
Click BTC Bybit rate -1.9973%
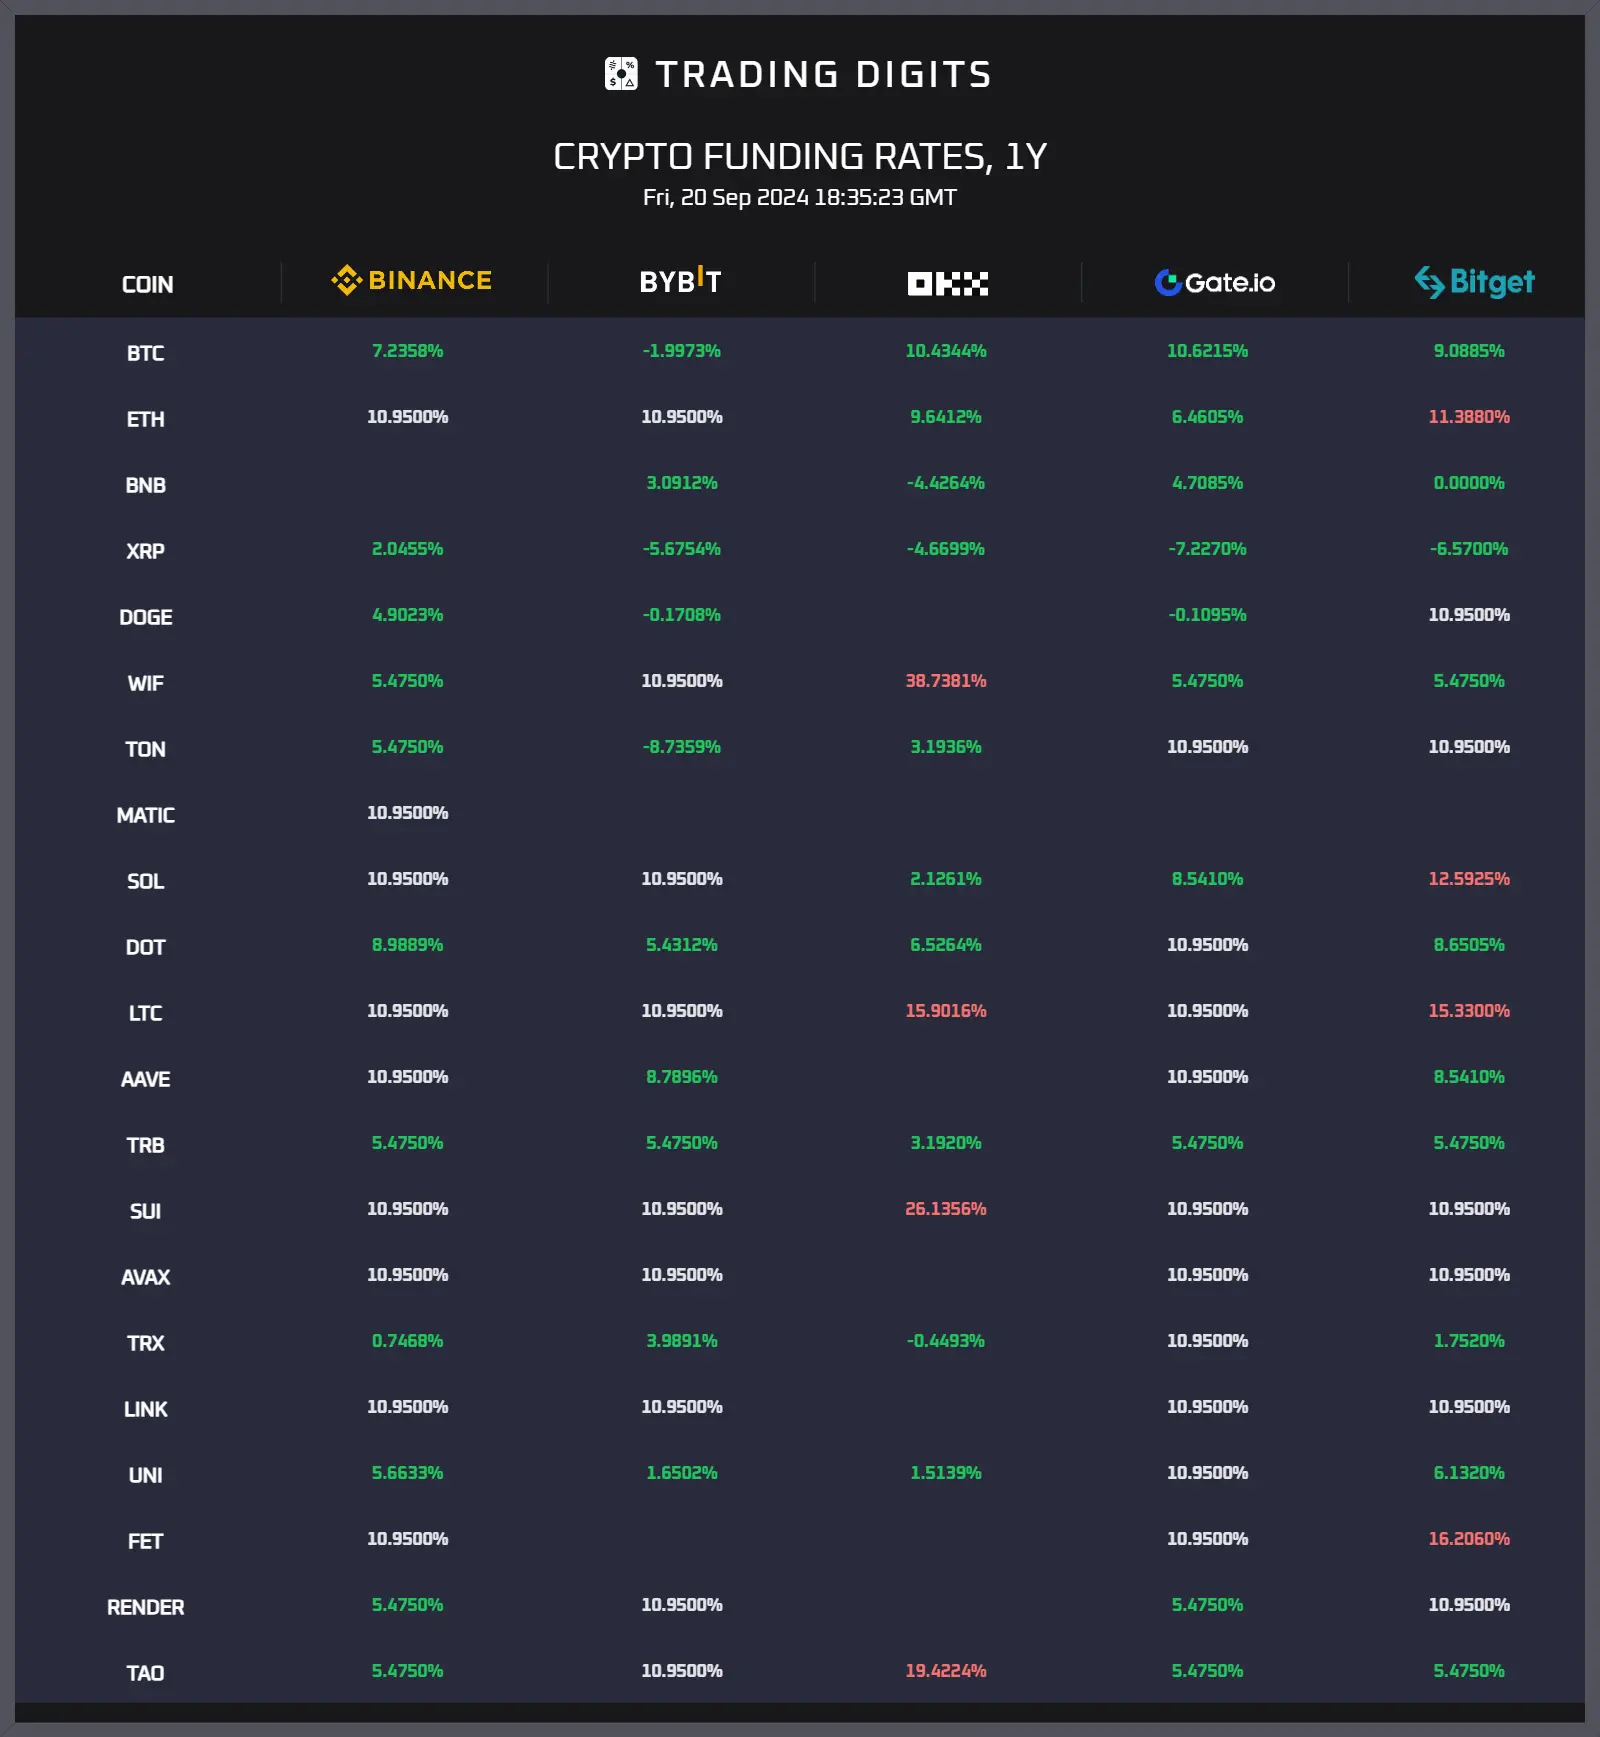pos(681,351)
